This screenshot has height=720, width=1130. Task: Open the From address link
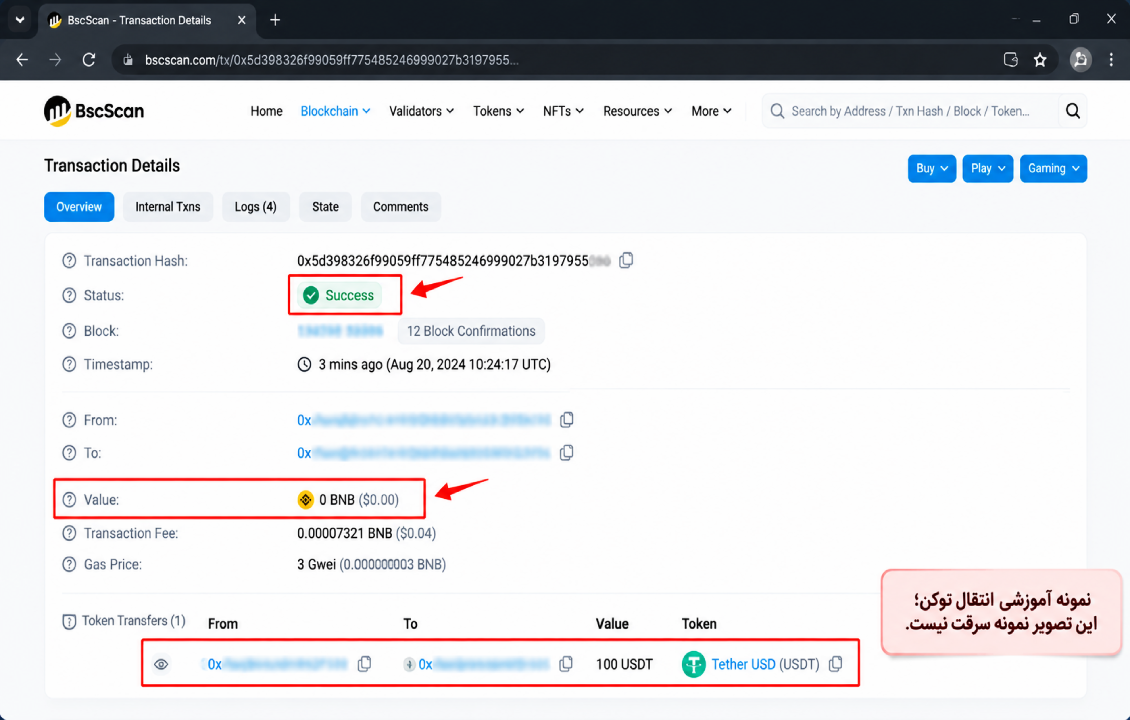coord(424,420)
